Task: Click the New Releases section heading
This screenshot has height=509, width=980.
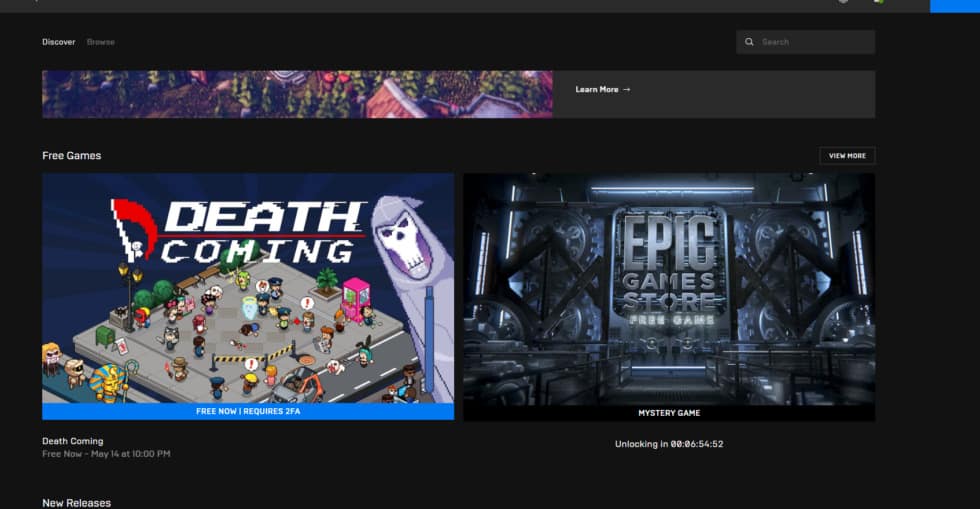Action: 76,503
